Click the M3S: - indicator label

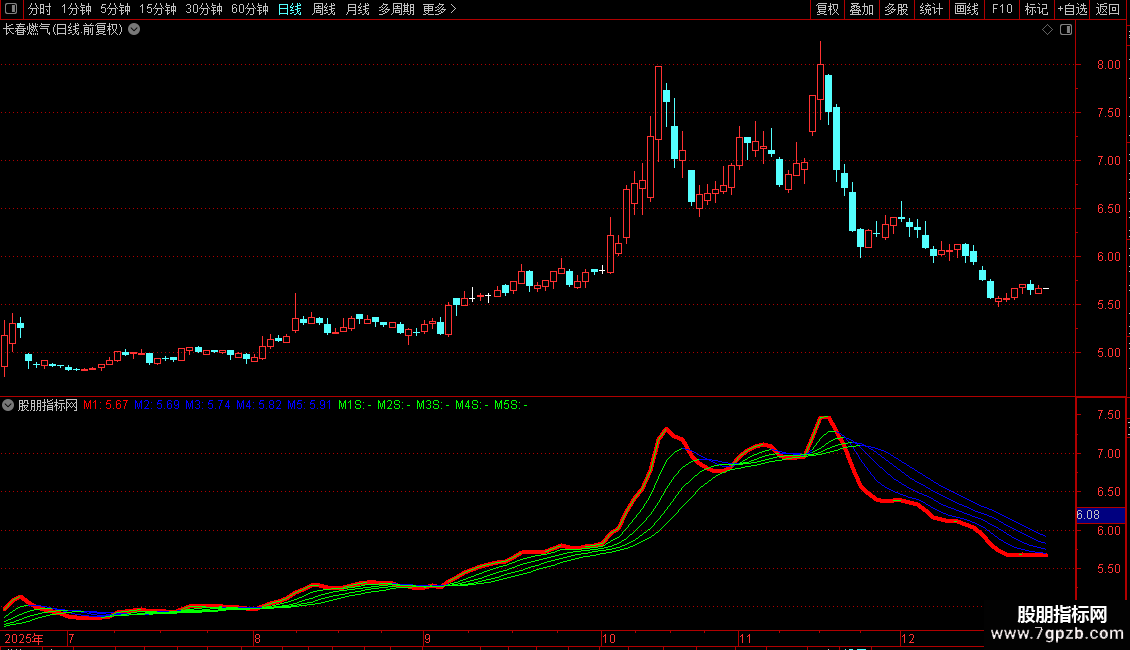pos(432,405)
